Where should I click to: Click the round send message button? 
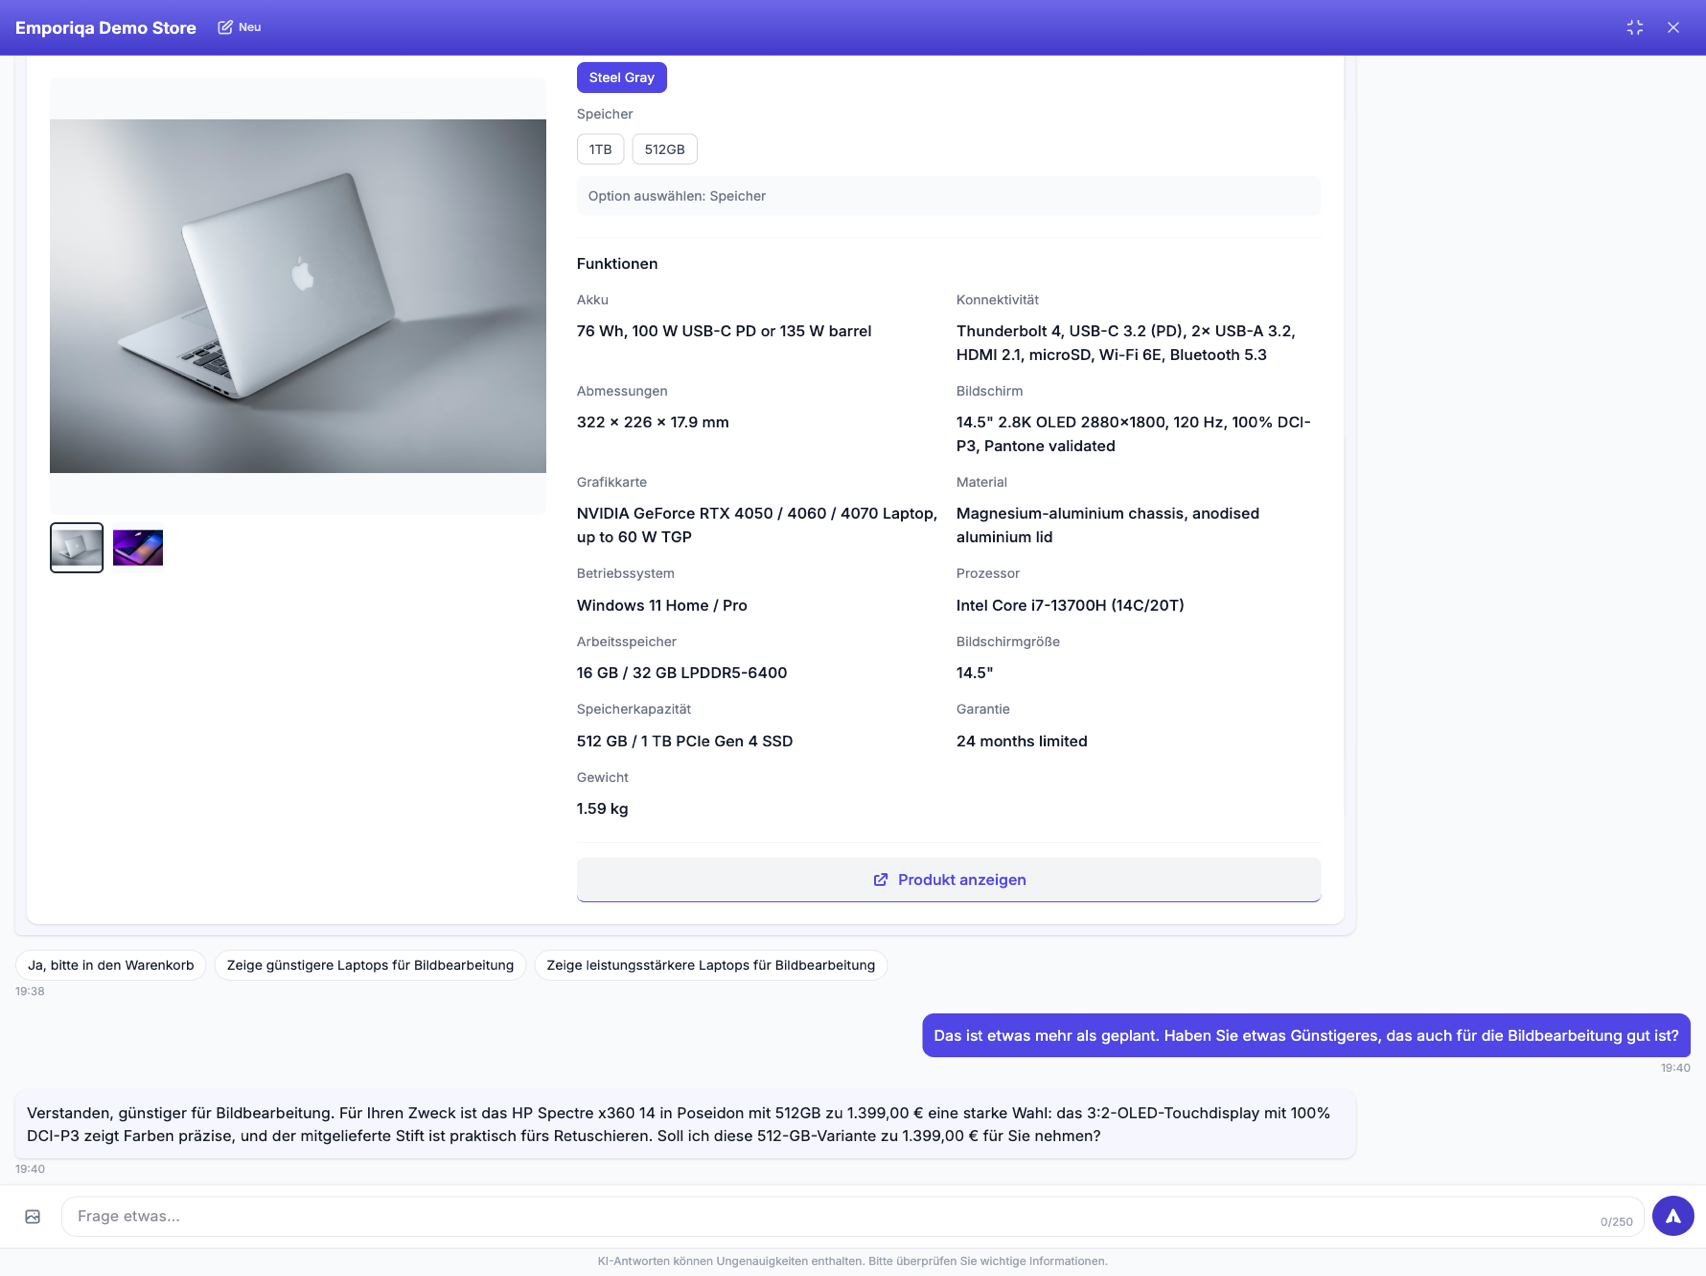point(1672,1216)
